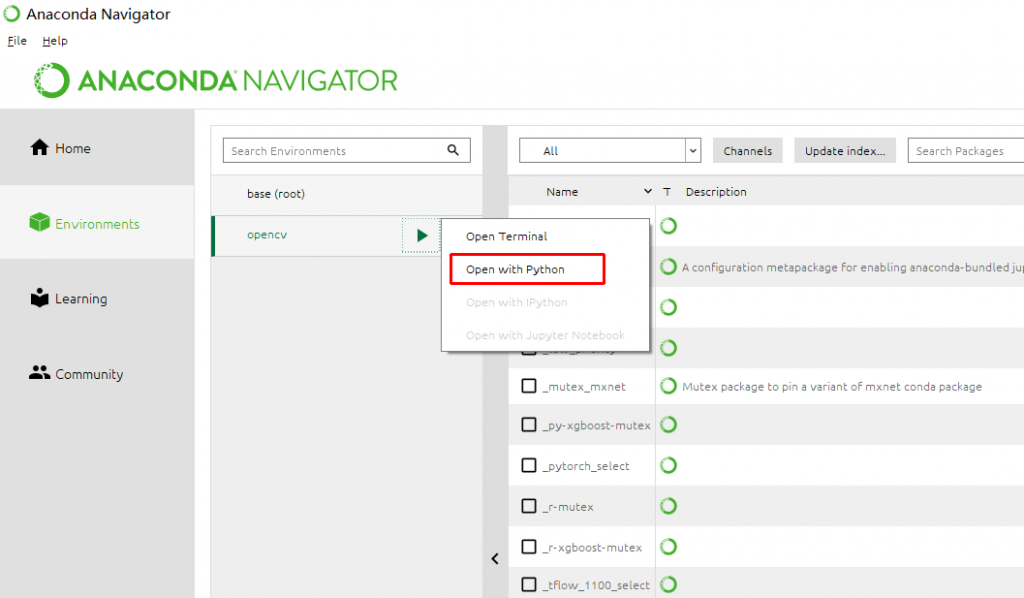Image resolution: width=1024 pixels, height=598 pixels.
Task: Select the base (root) environment
Action: click(276, 194)
